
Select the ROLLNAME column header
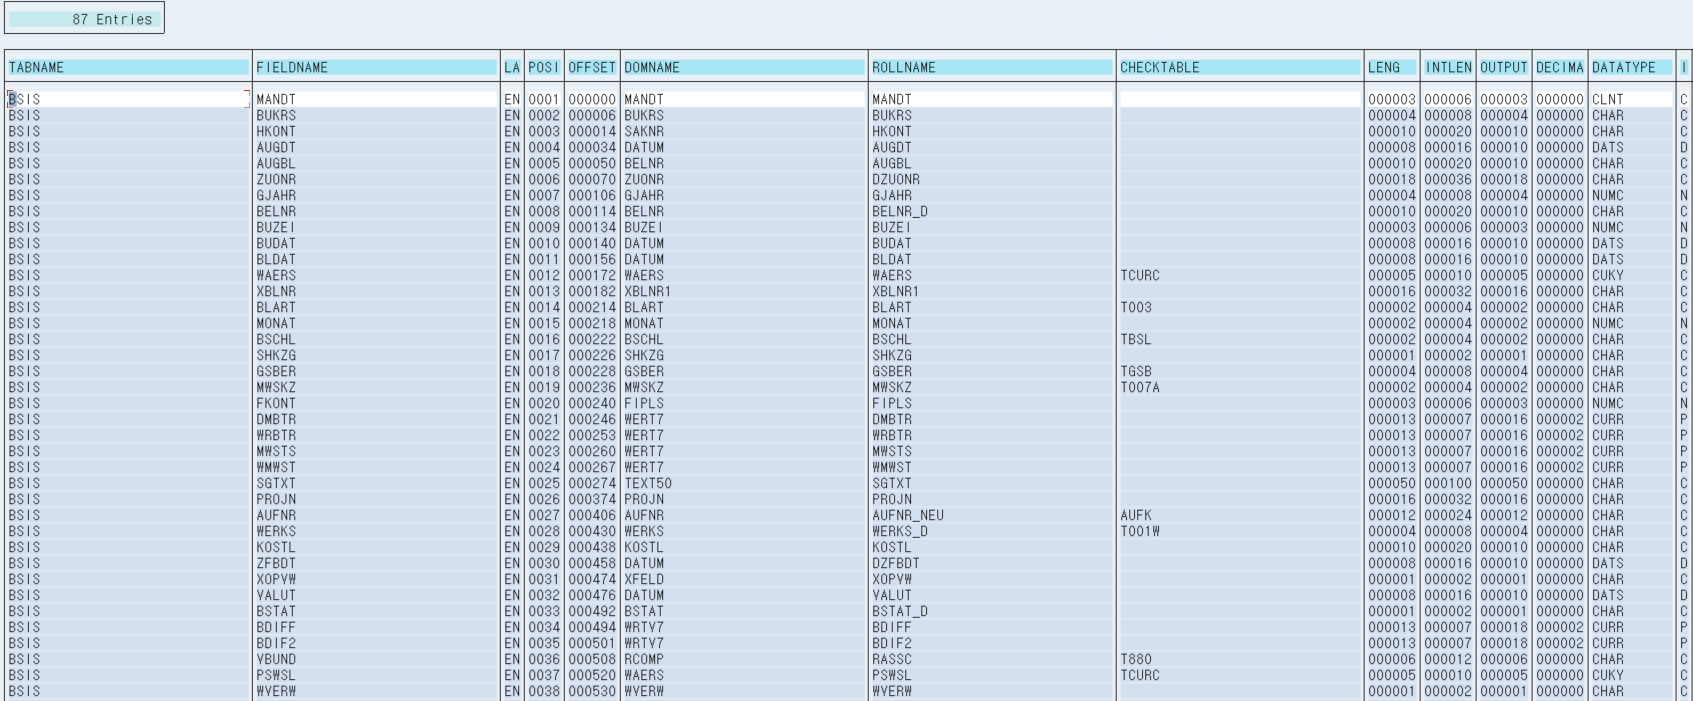point(992,67)
